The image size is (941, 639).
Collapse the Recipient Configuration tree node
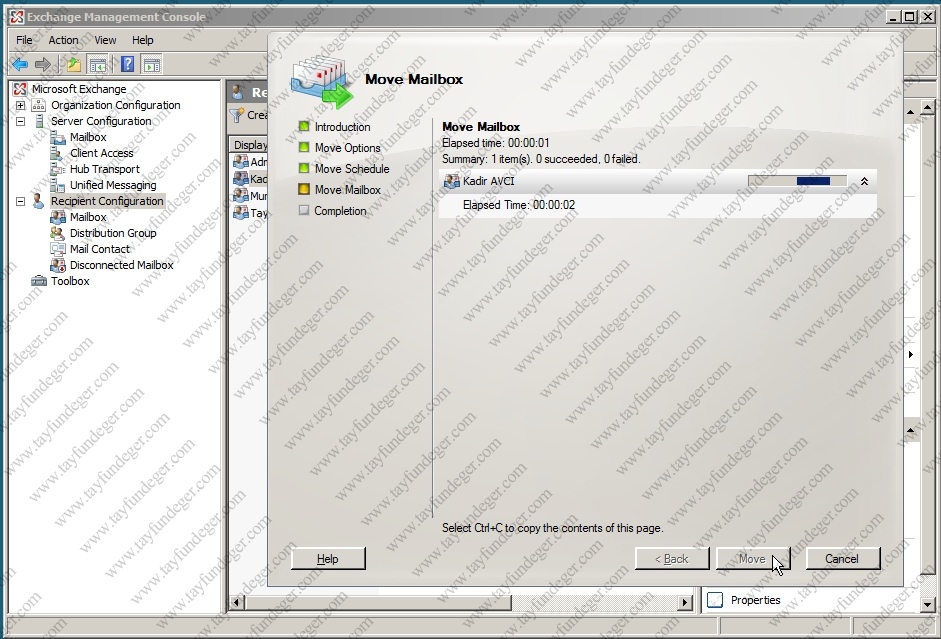[20, 201]
